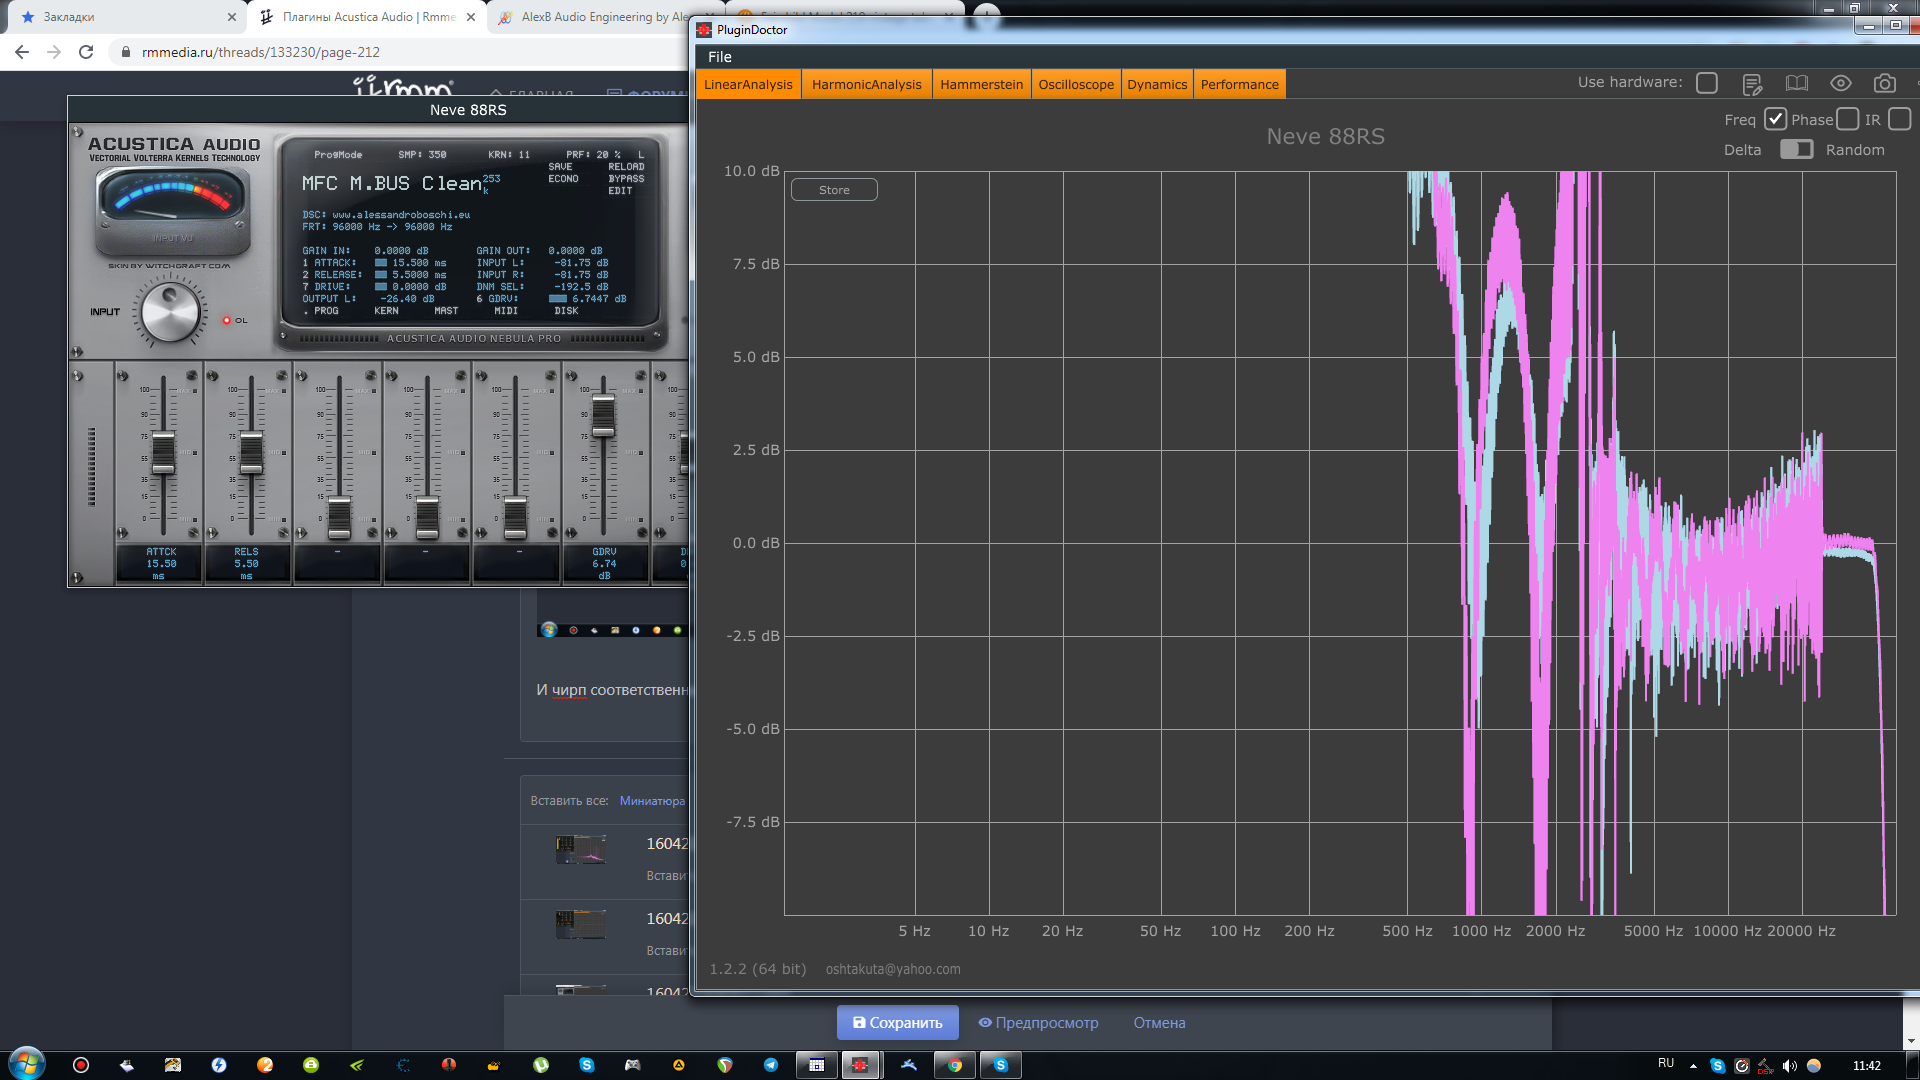Click EDIT on the Nebula display
The image size is (1920, 1080).
[620, 191]
